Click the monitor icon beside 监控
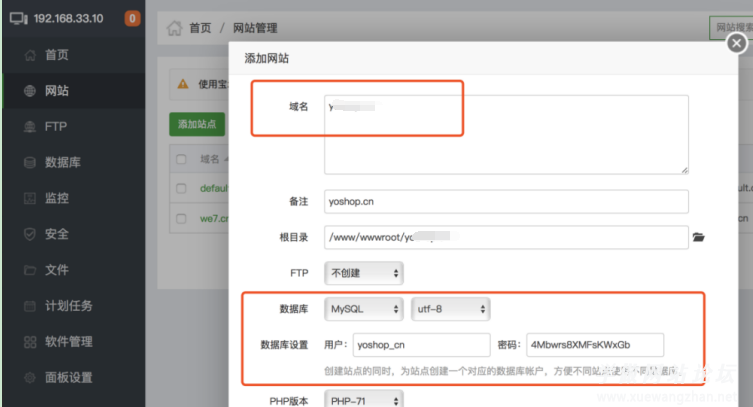Viewport: 753px width, 407px height. tap(29, 199)
